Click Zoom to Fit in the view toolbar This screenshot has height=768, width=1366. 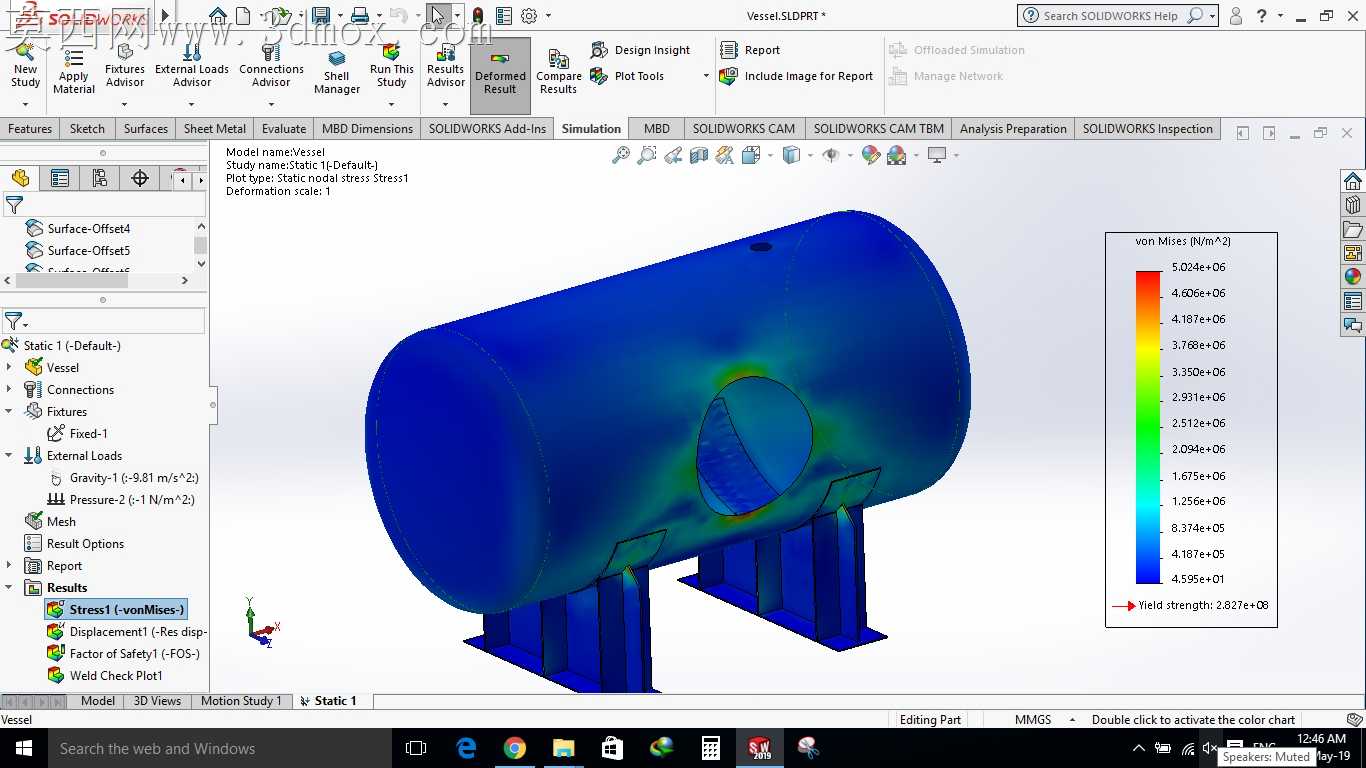(x=621, y=155)
